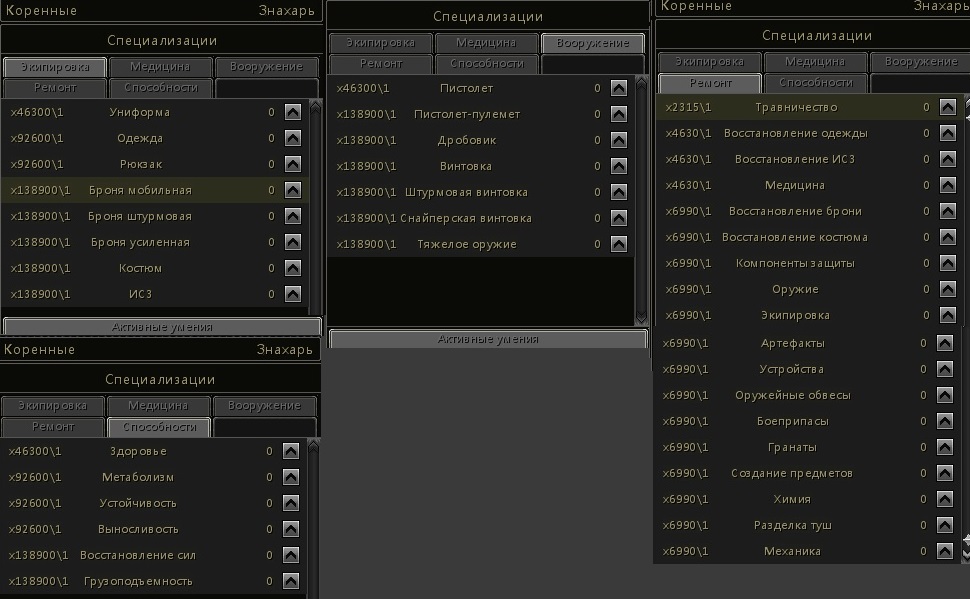Screen dimensions: 970x599
Task: Raise Броня мобильная with its arrow button
Action: tap(292, 190)
